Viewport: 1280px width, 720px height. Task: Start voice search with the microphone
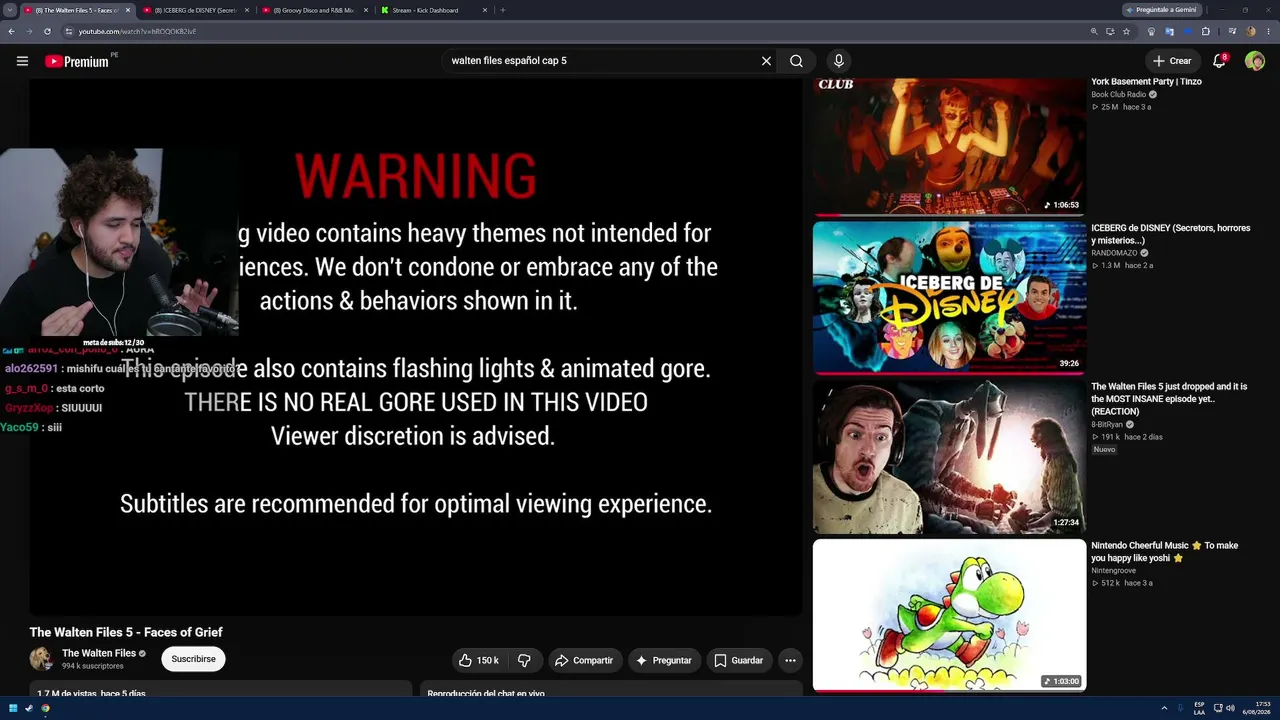[839, 61]
